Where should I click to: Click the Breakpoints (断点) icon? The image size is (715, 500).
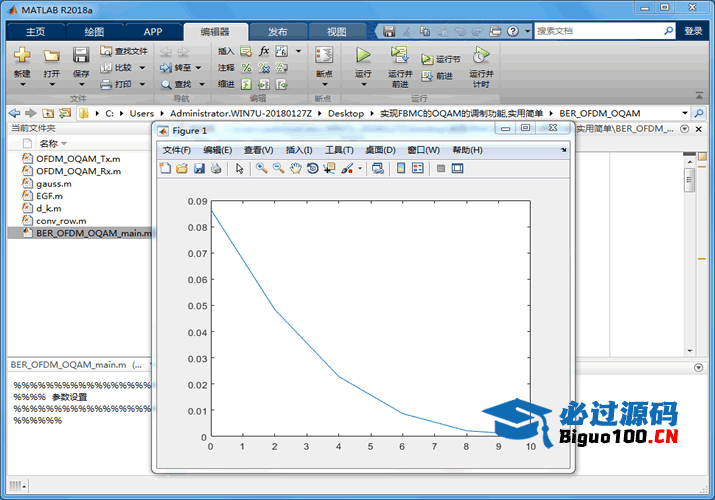pyautogui.click(x=324, y=55)
